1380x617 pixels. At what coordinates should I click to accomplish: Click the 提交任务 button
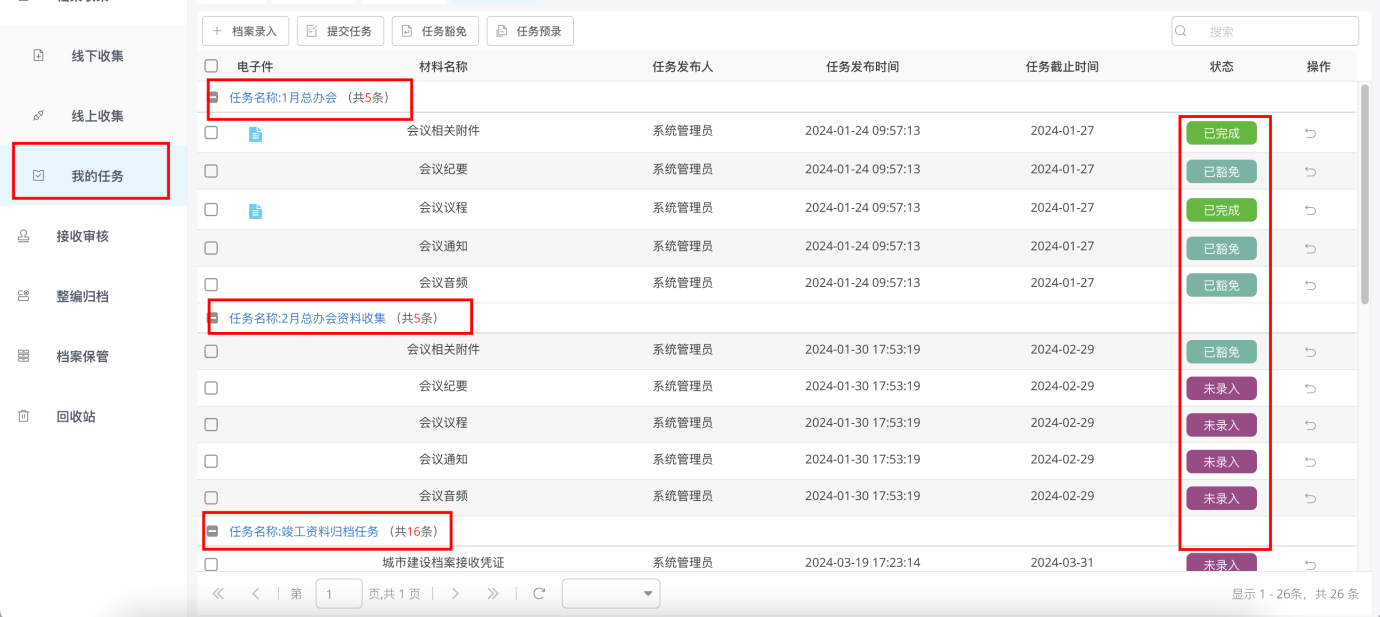click(341, 31)
